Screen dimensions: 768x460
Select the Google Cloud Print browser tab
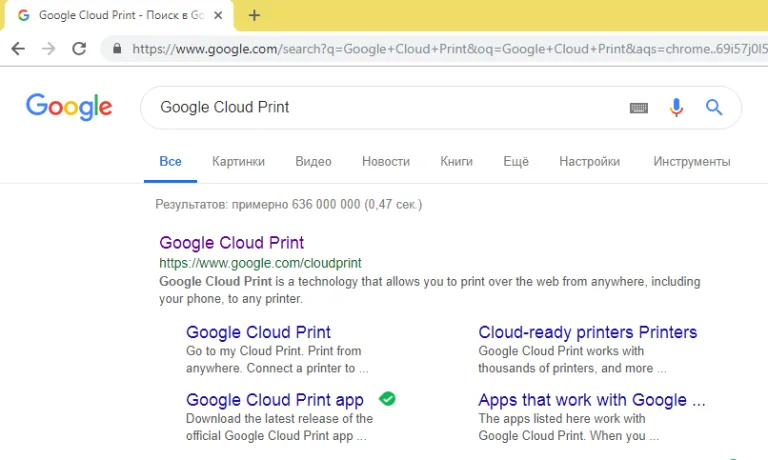pyautogui.click(x=119, y=15)
